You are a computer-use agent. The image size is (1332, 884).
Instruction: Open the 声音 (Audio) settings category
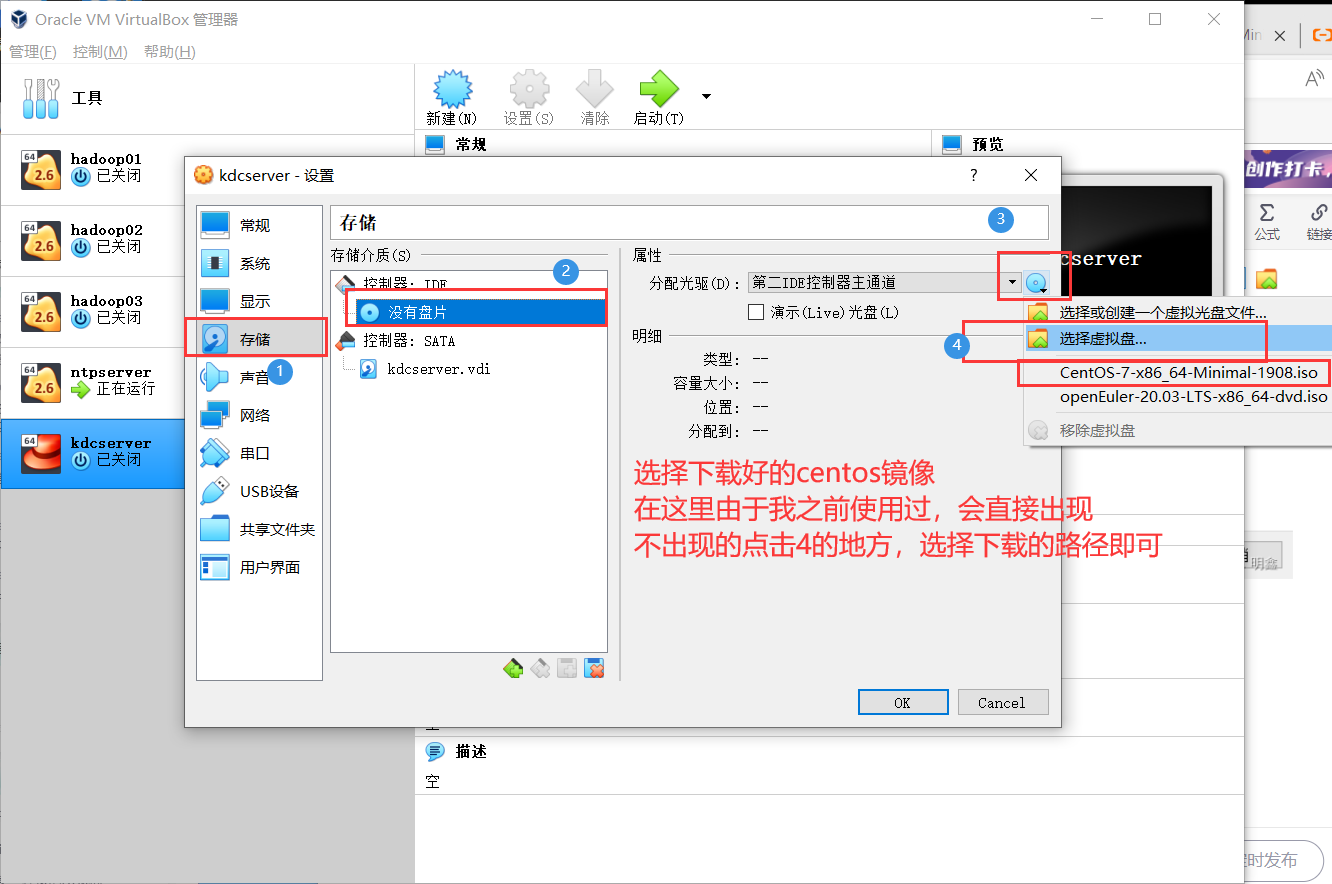[x=259, y=378]
